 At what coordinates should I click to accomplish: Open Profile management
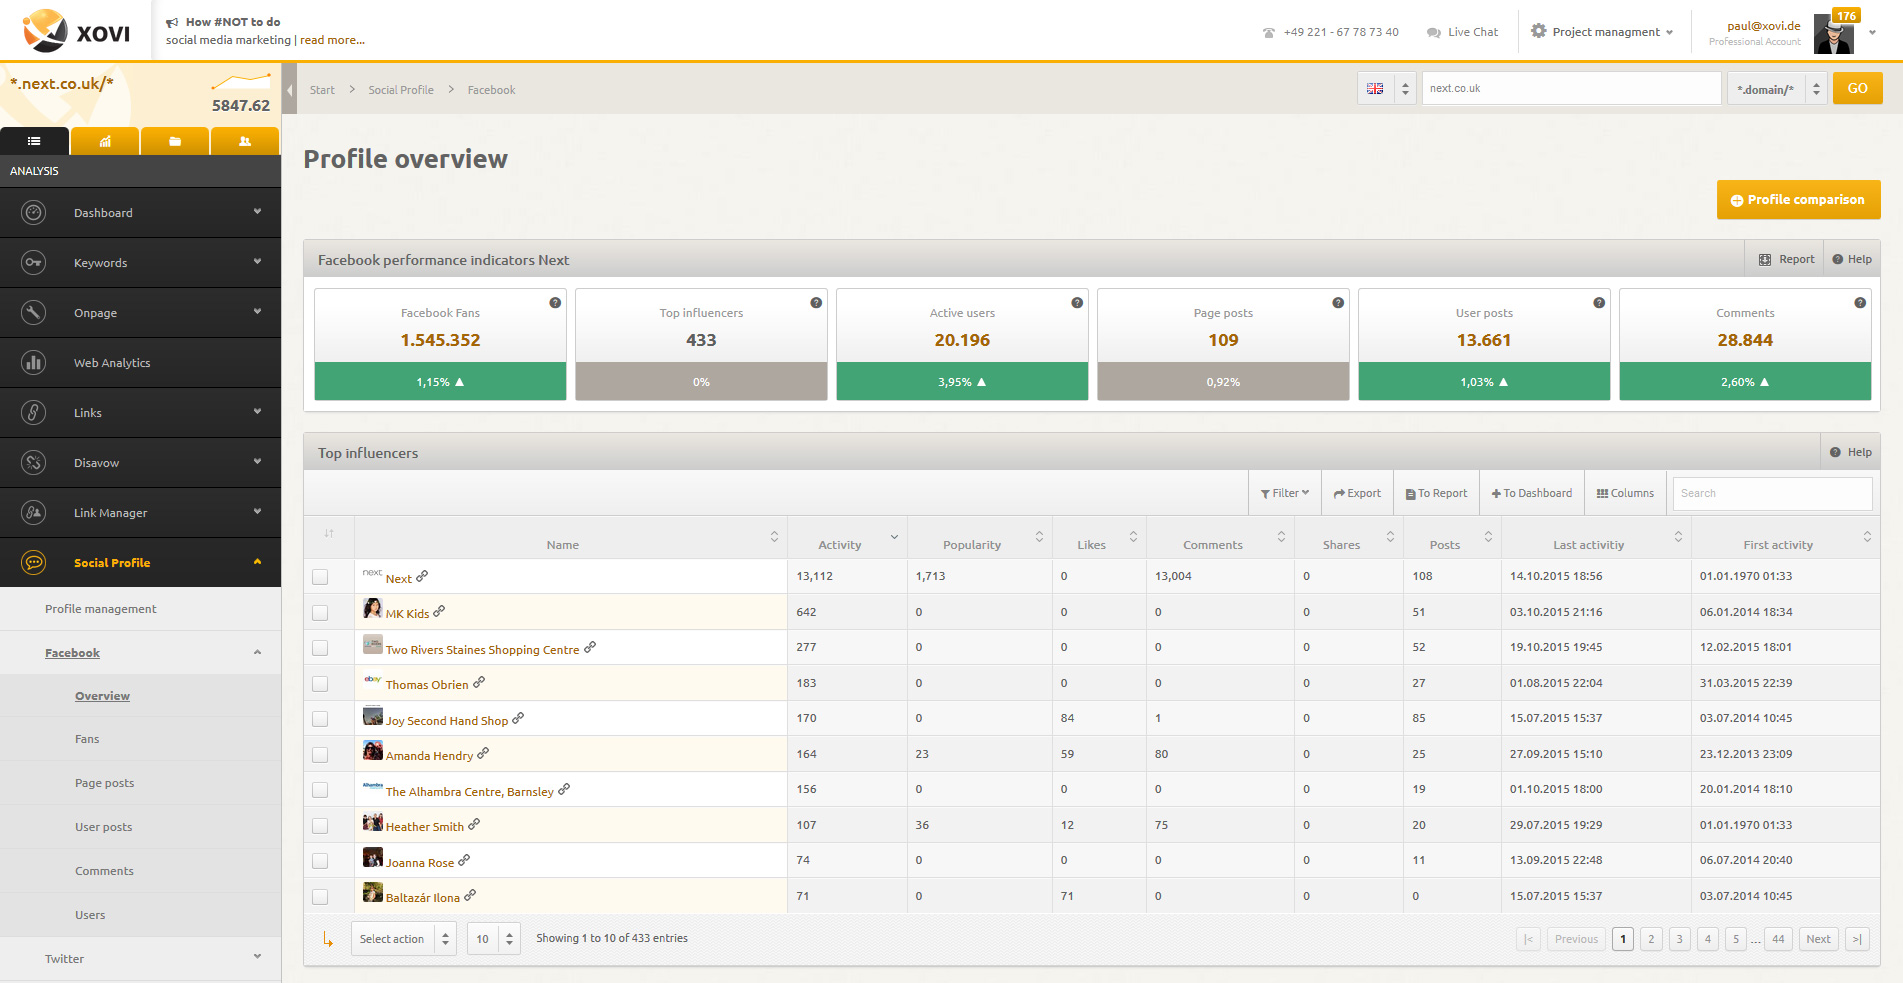[x=101, y=609]
